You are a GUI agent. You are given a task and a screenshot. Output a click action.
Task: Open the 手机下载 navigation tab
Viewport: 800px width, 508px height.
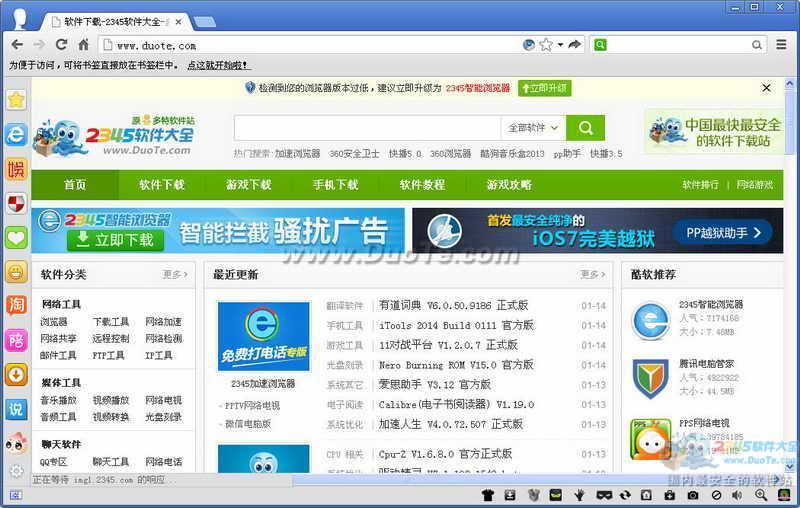pyautogui.click(x=335, y=185)
